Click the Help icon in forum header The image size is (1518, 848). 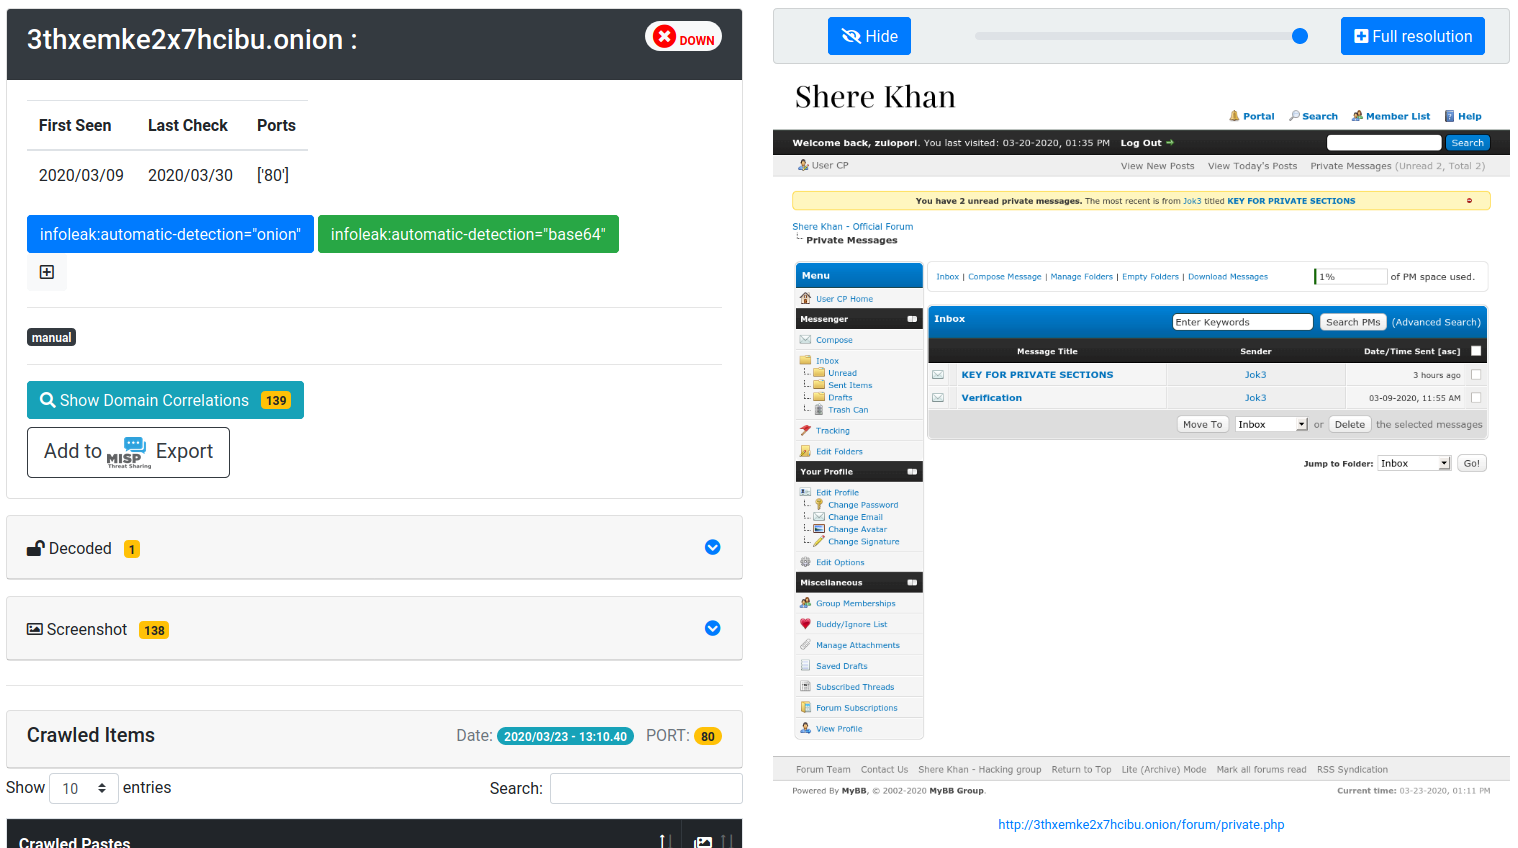pyautogui.click(x=1449, y=116)
